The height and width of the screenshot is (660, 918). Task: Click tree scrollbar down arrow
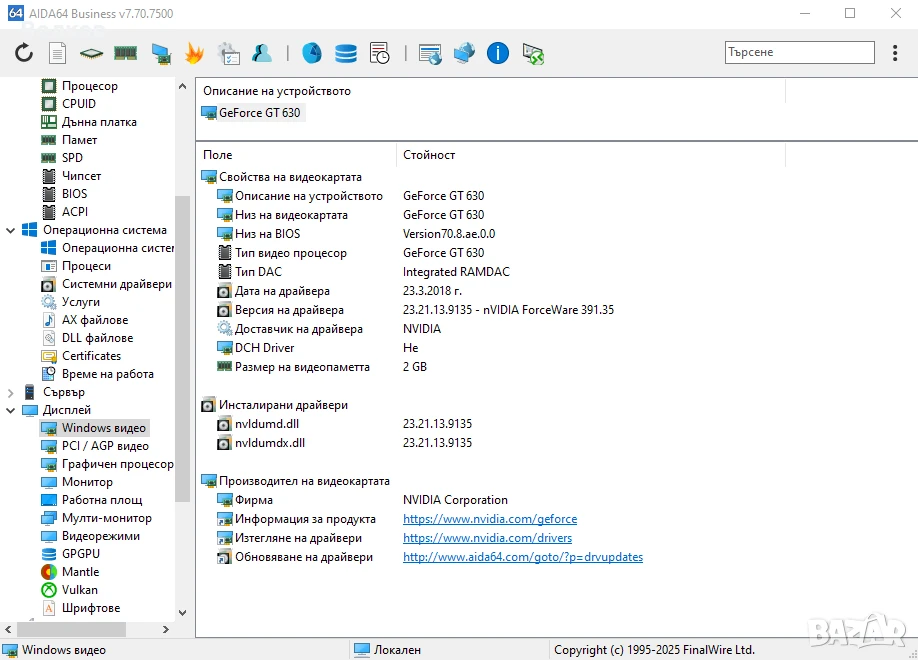coord(182,613)
